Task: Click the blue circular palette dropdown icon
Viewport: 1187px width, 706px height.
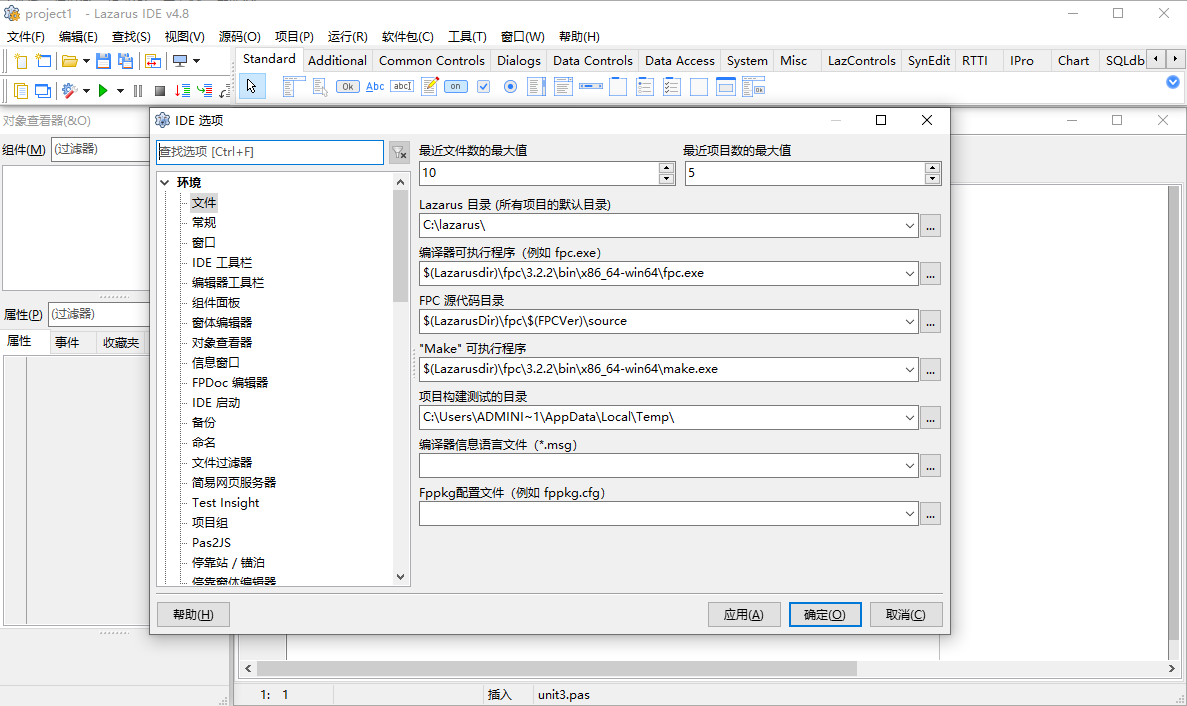Action: pos(1173,82)
